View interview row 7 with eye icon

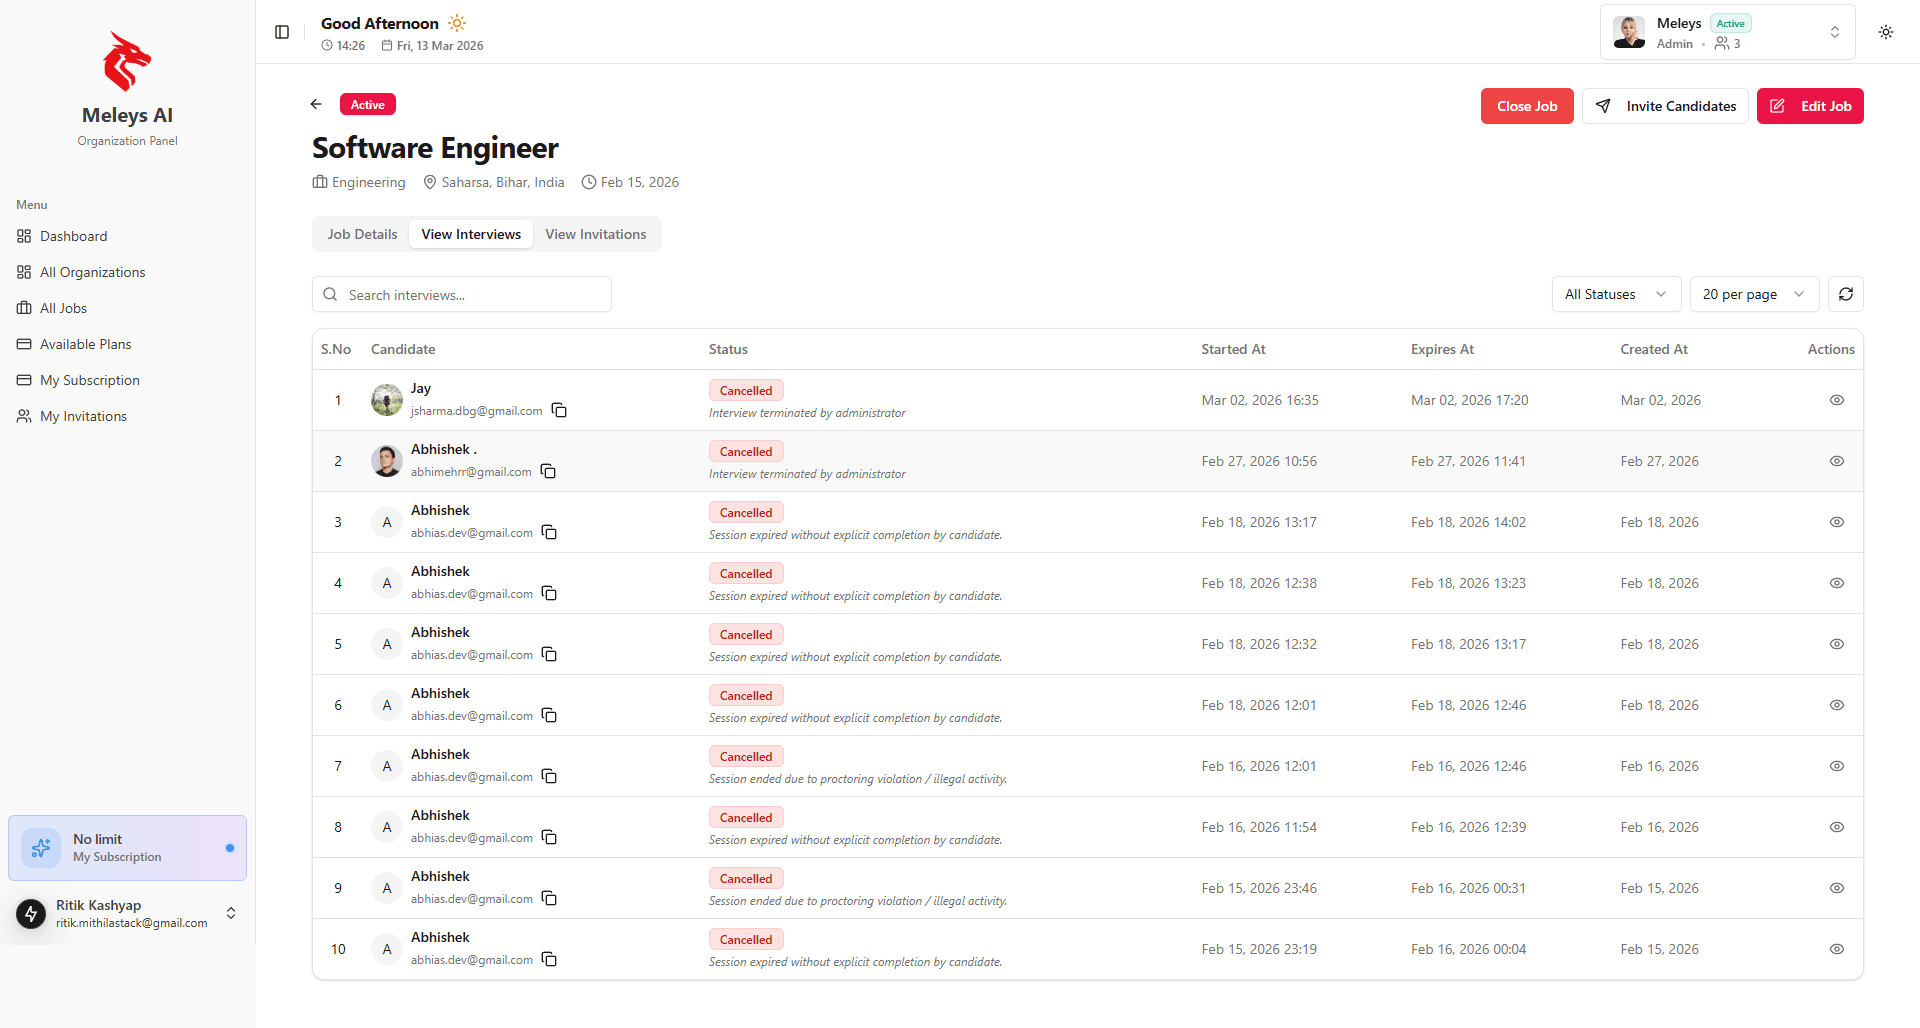(x=1836, y=766)
